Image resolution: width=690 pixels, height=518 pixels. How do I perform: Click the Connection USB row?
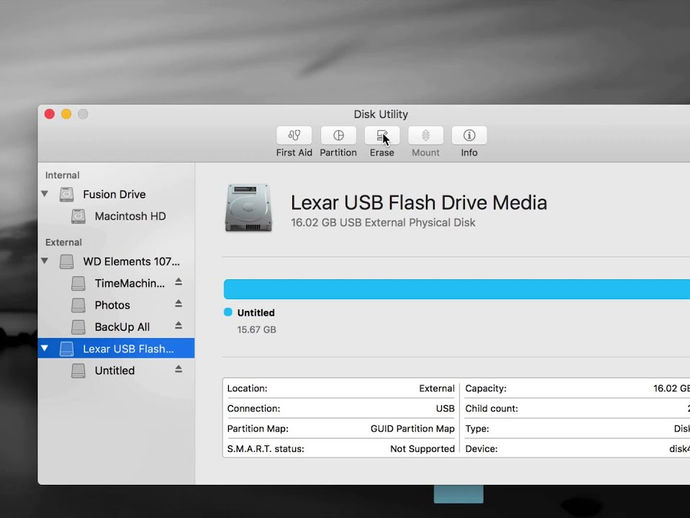point(341,408)
